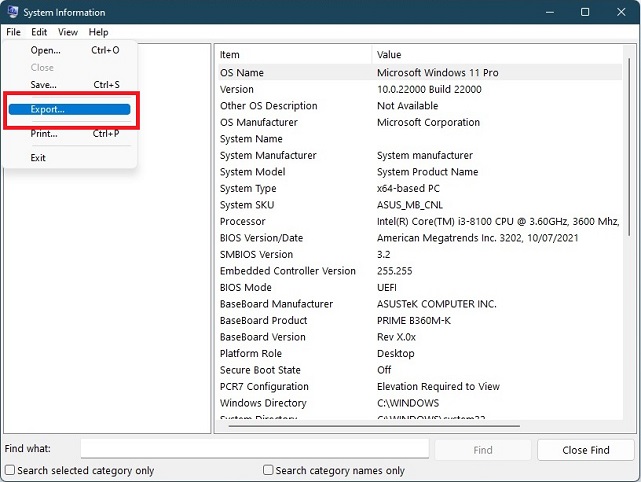Open the File menu

click(13, 32)
